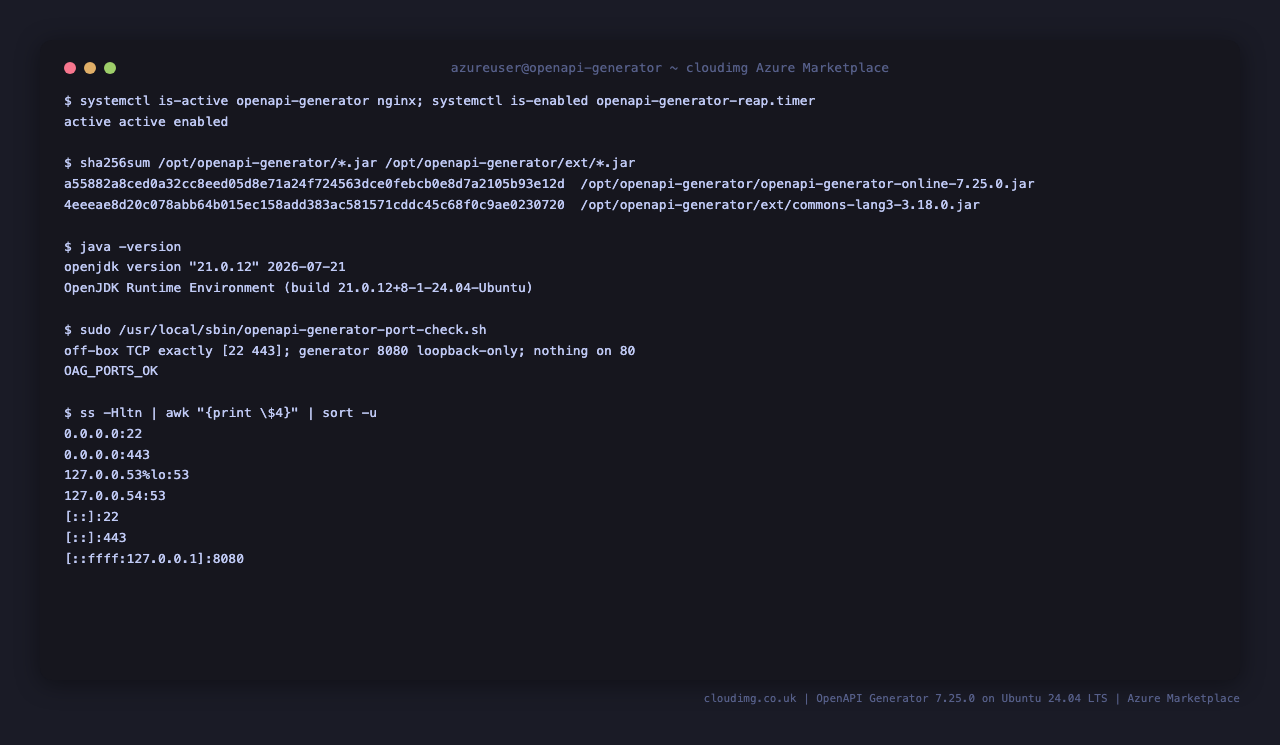Click the 'sha256sum /opt/openapi-generator/*.jar' command line

350,163
